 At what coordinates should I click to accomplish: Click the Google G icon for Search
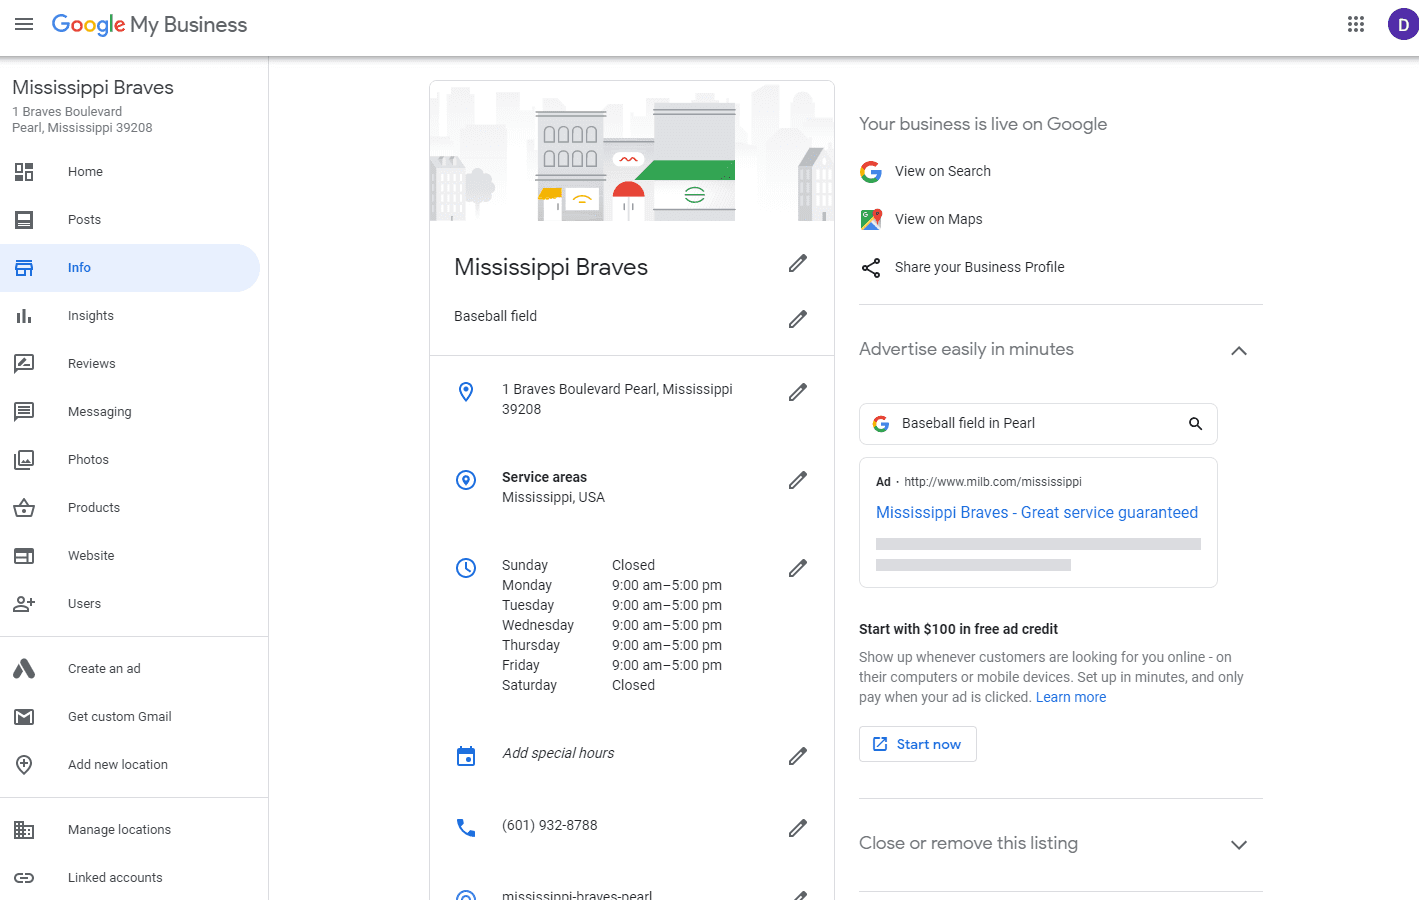(871, 172)
